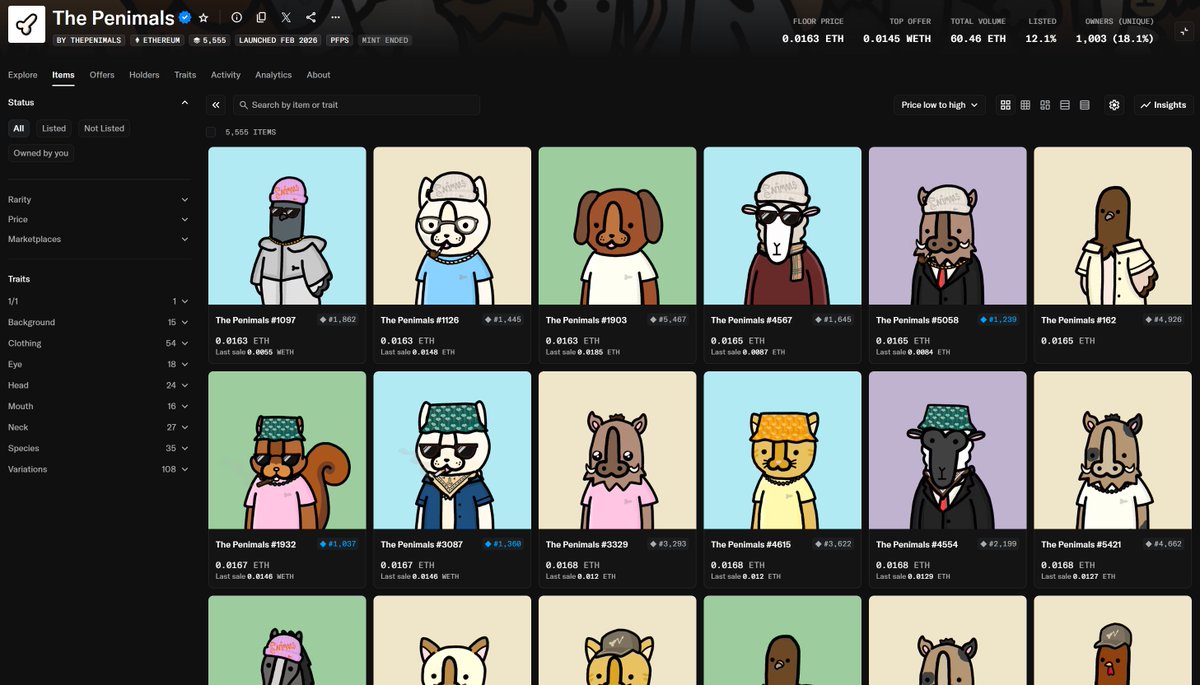Collapse the Status filter section
1200x685 pixels.
pos(98,102)
